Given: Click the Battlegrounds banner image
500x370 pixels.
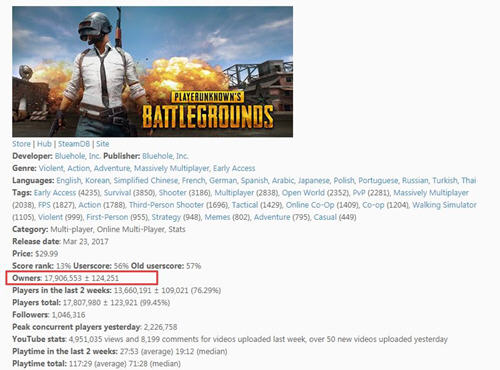Looking at the screenshot, I should [153, 71].
